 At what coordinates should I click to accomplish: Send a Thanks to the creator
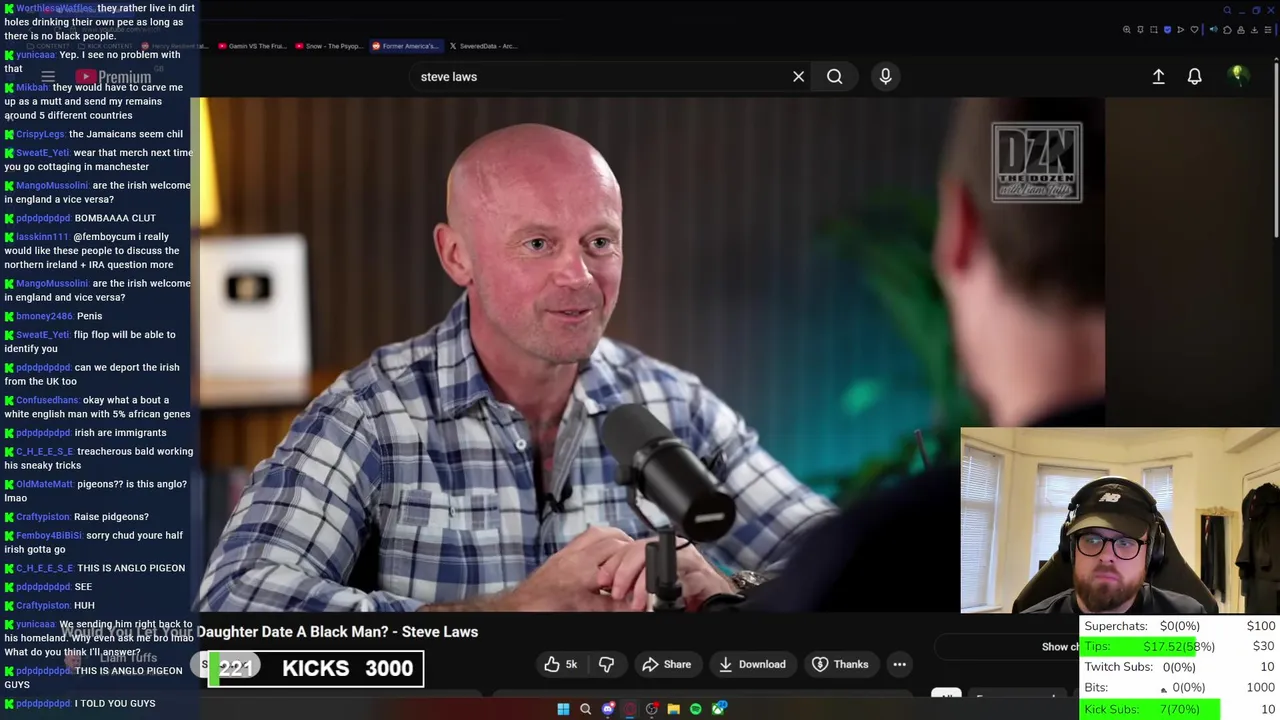tap(840, 664)
